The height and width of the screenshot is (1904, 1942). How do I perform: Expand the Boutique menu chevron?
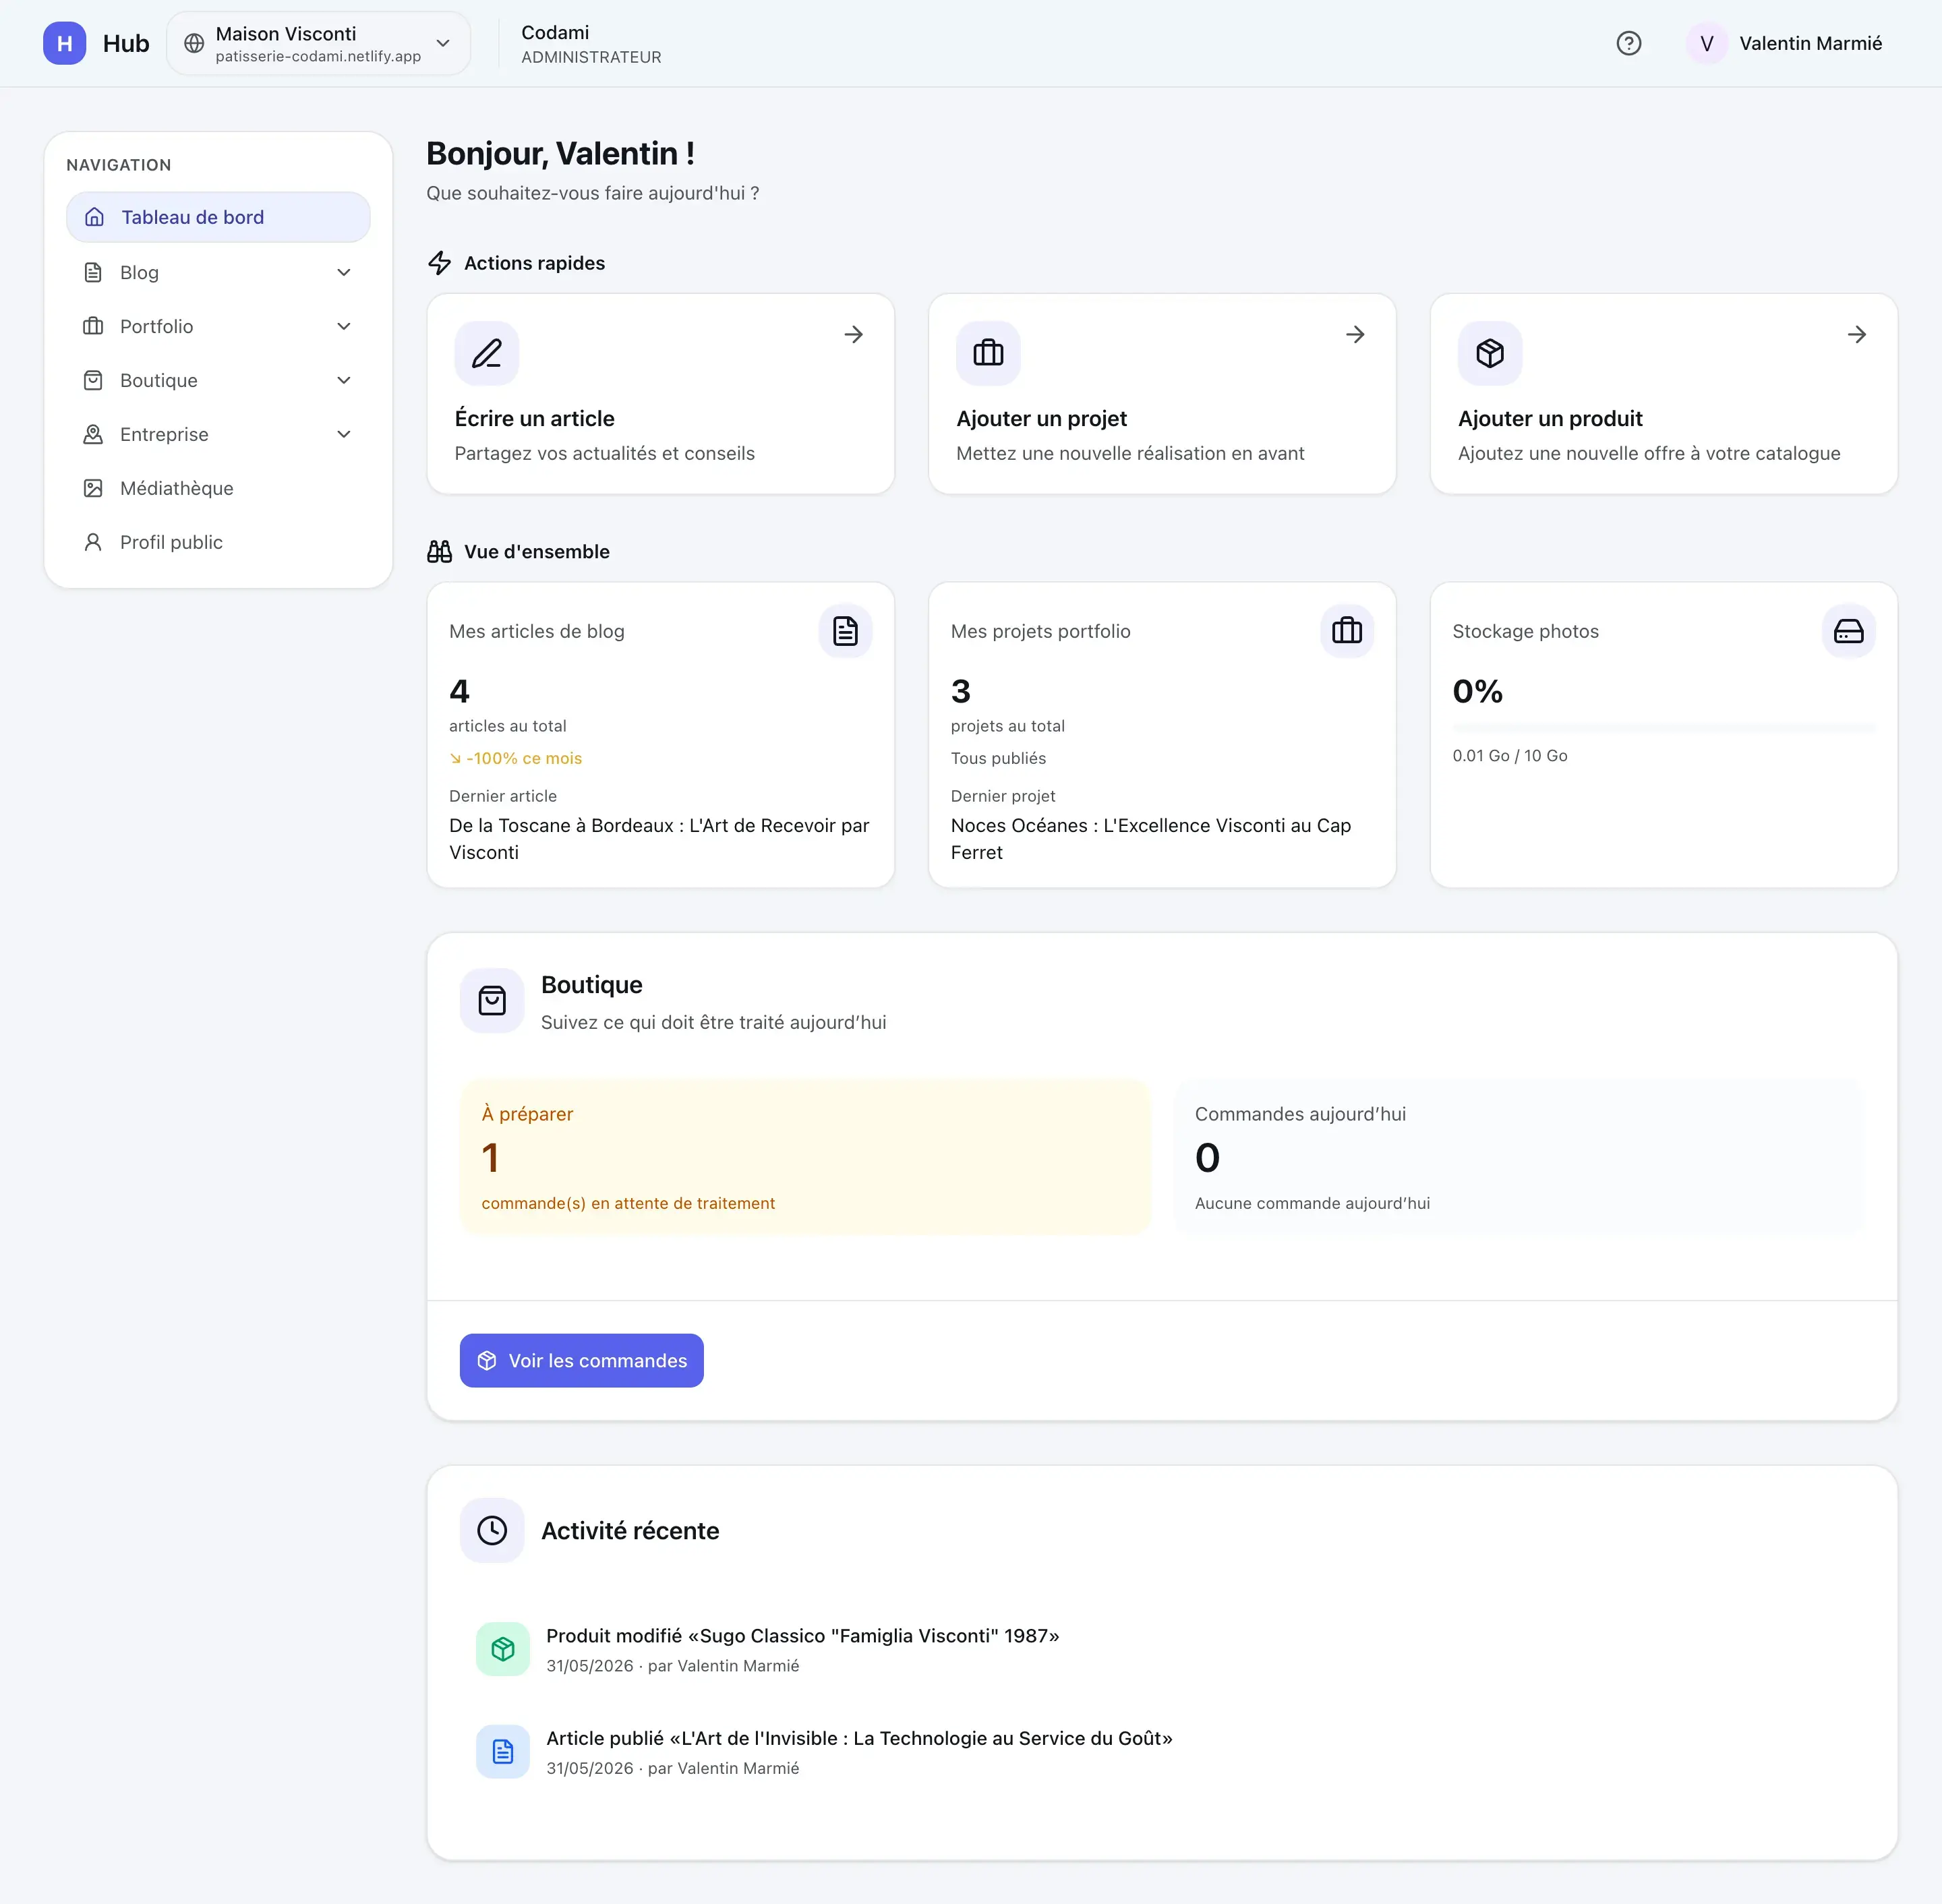coord(344,380)
